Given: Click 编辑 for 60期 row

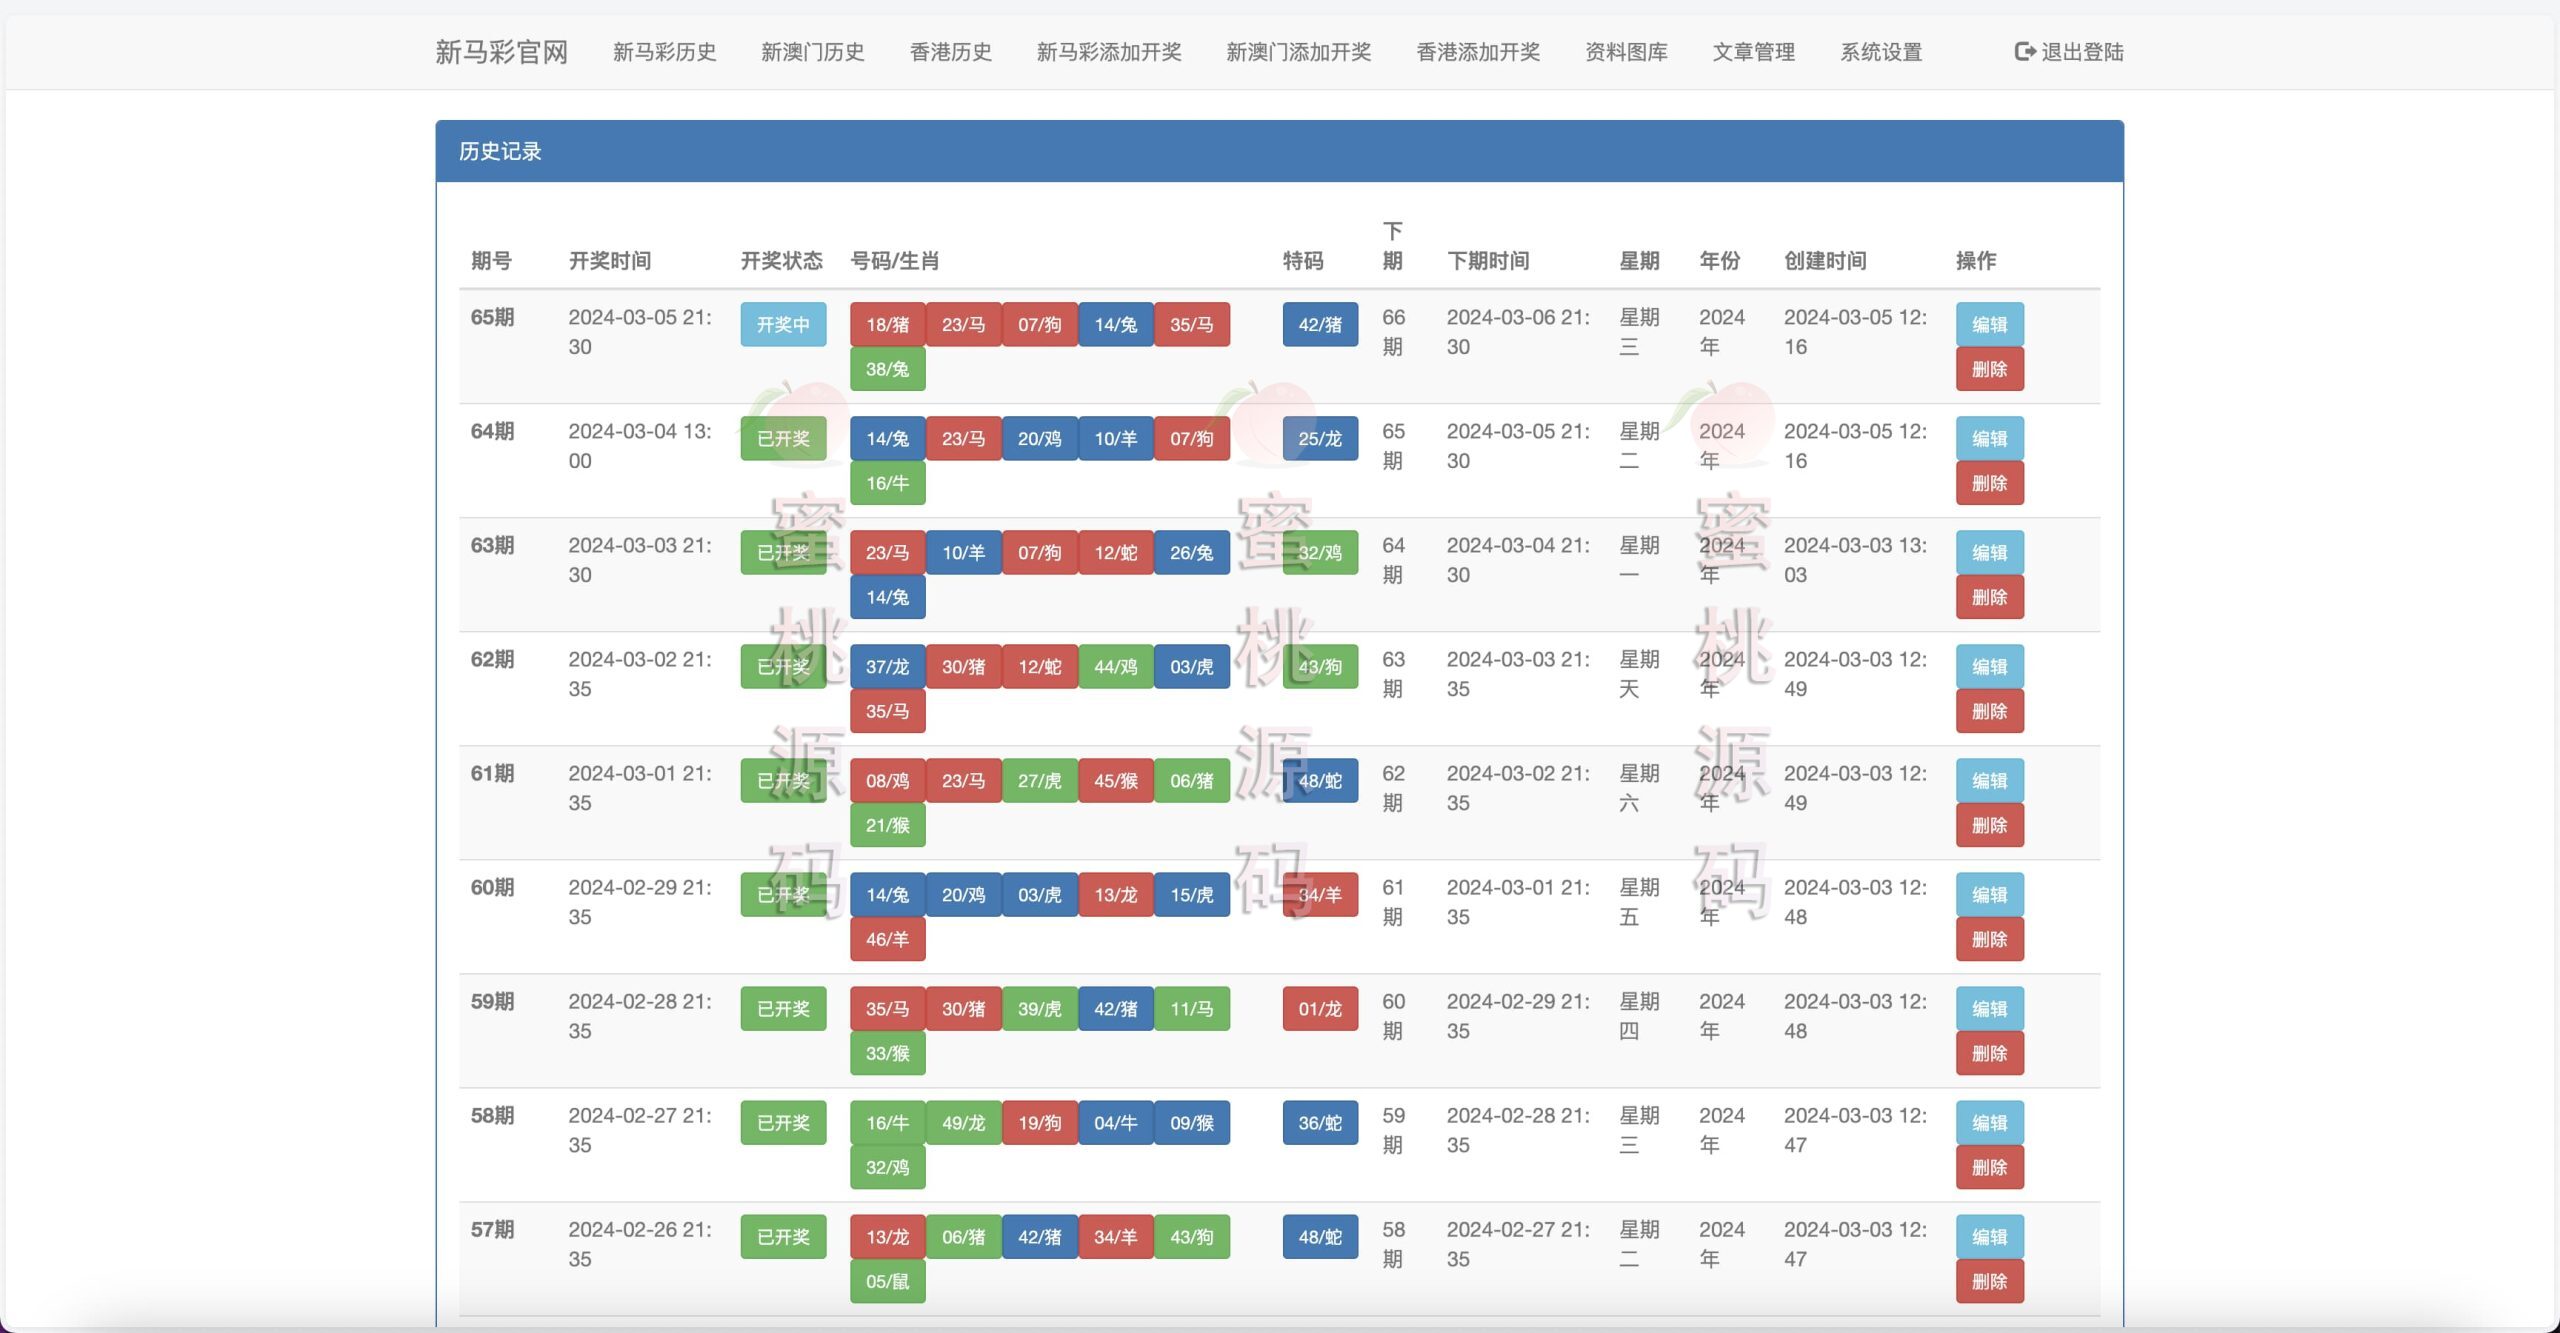Looking at the screenshot, I should [1989, 895].
